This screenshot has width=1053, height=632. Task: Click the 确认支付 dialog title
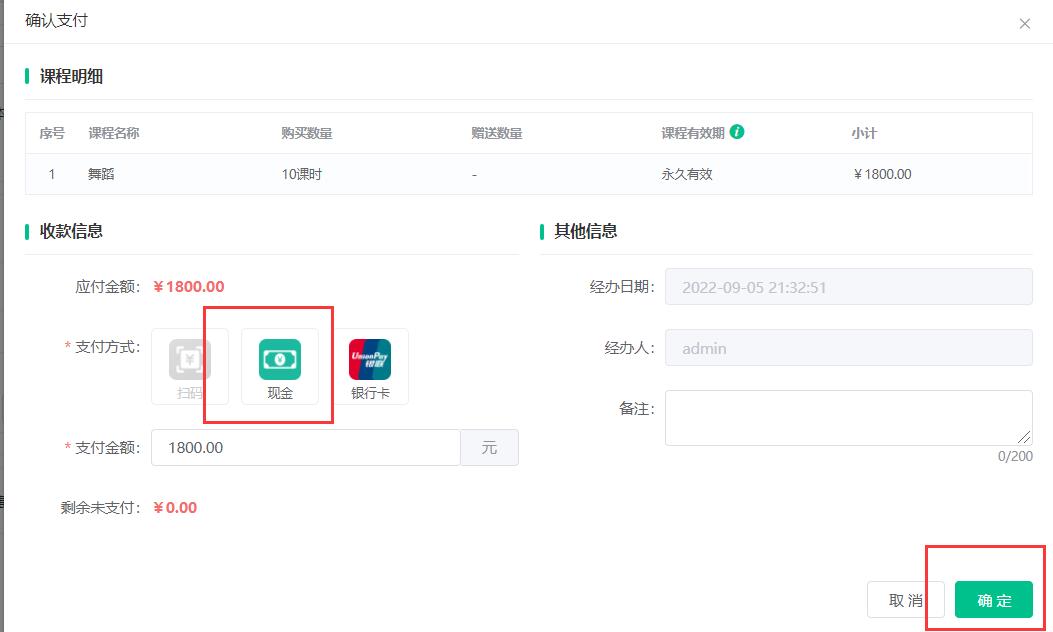tap(56, 20)
